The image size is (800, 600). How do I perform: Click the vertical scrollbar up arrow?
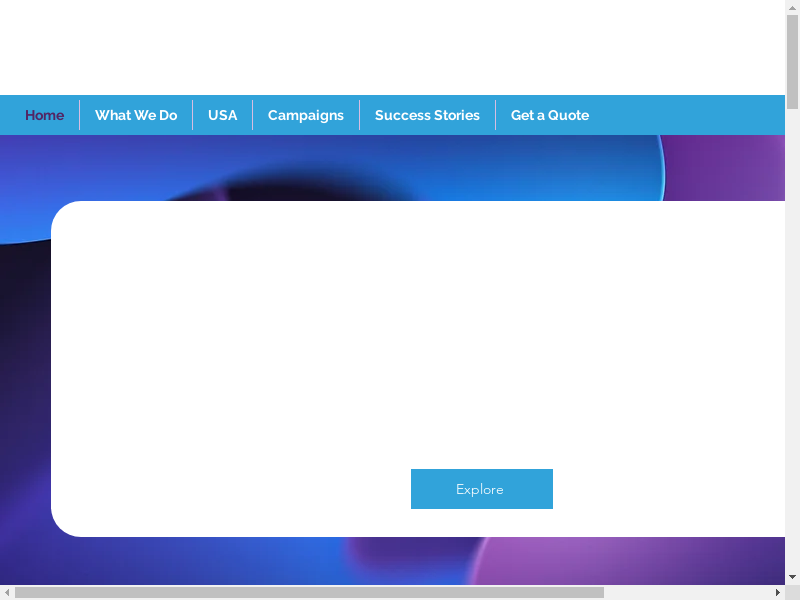[x=792, y=7]
